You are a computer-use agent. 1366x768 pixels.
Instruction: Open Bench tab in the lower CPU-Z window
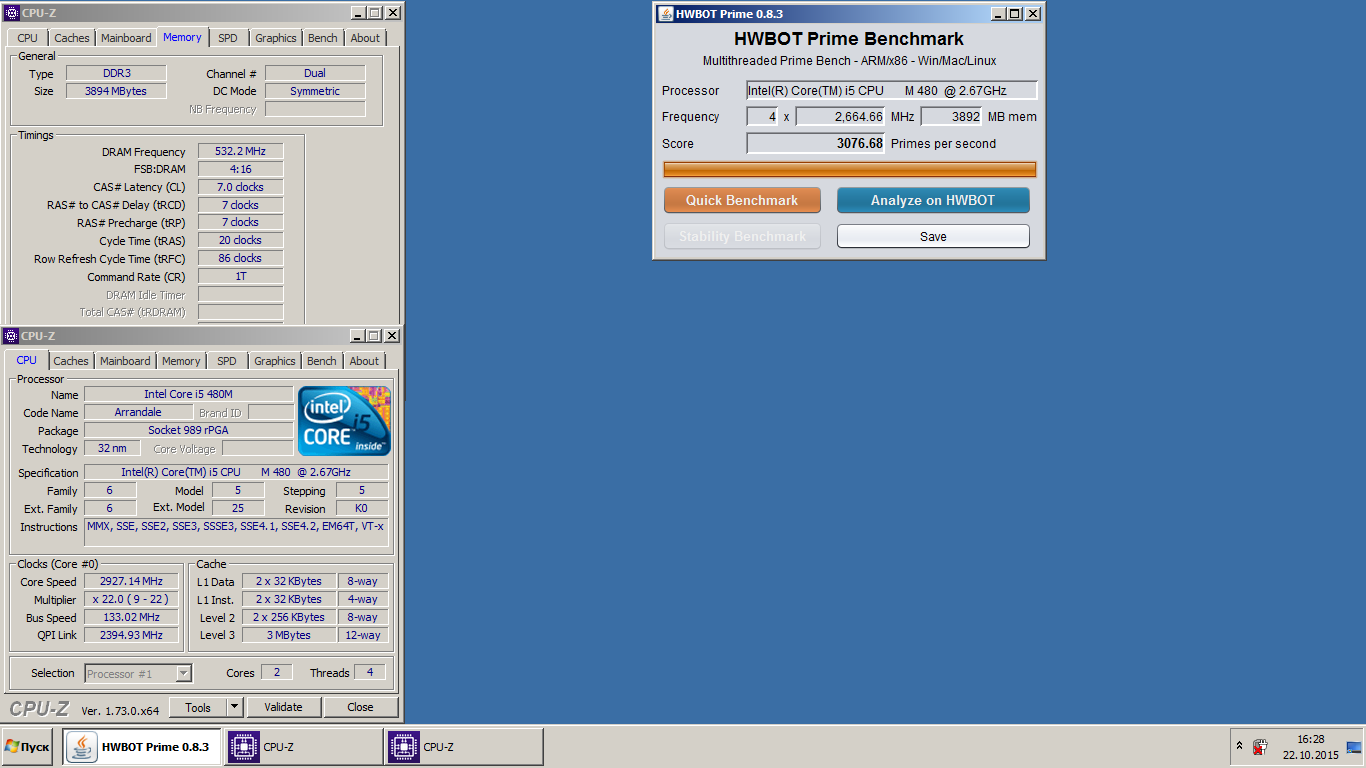(322, 361)
